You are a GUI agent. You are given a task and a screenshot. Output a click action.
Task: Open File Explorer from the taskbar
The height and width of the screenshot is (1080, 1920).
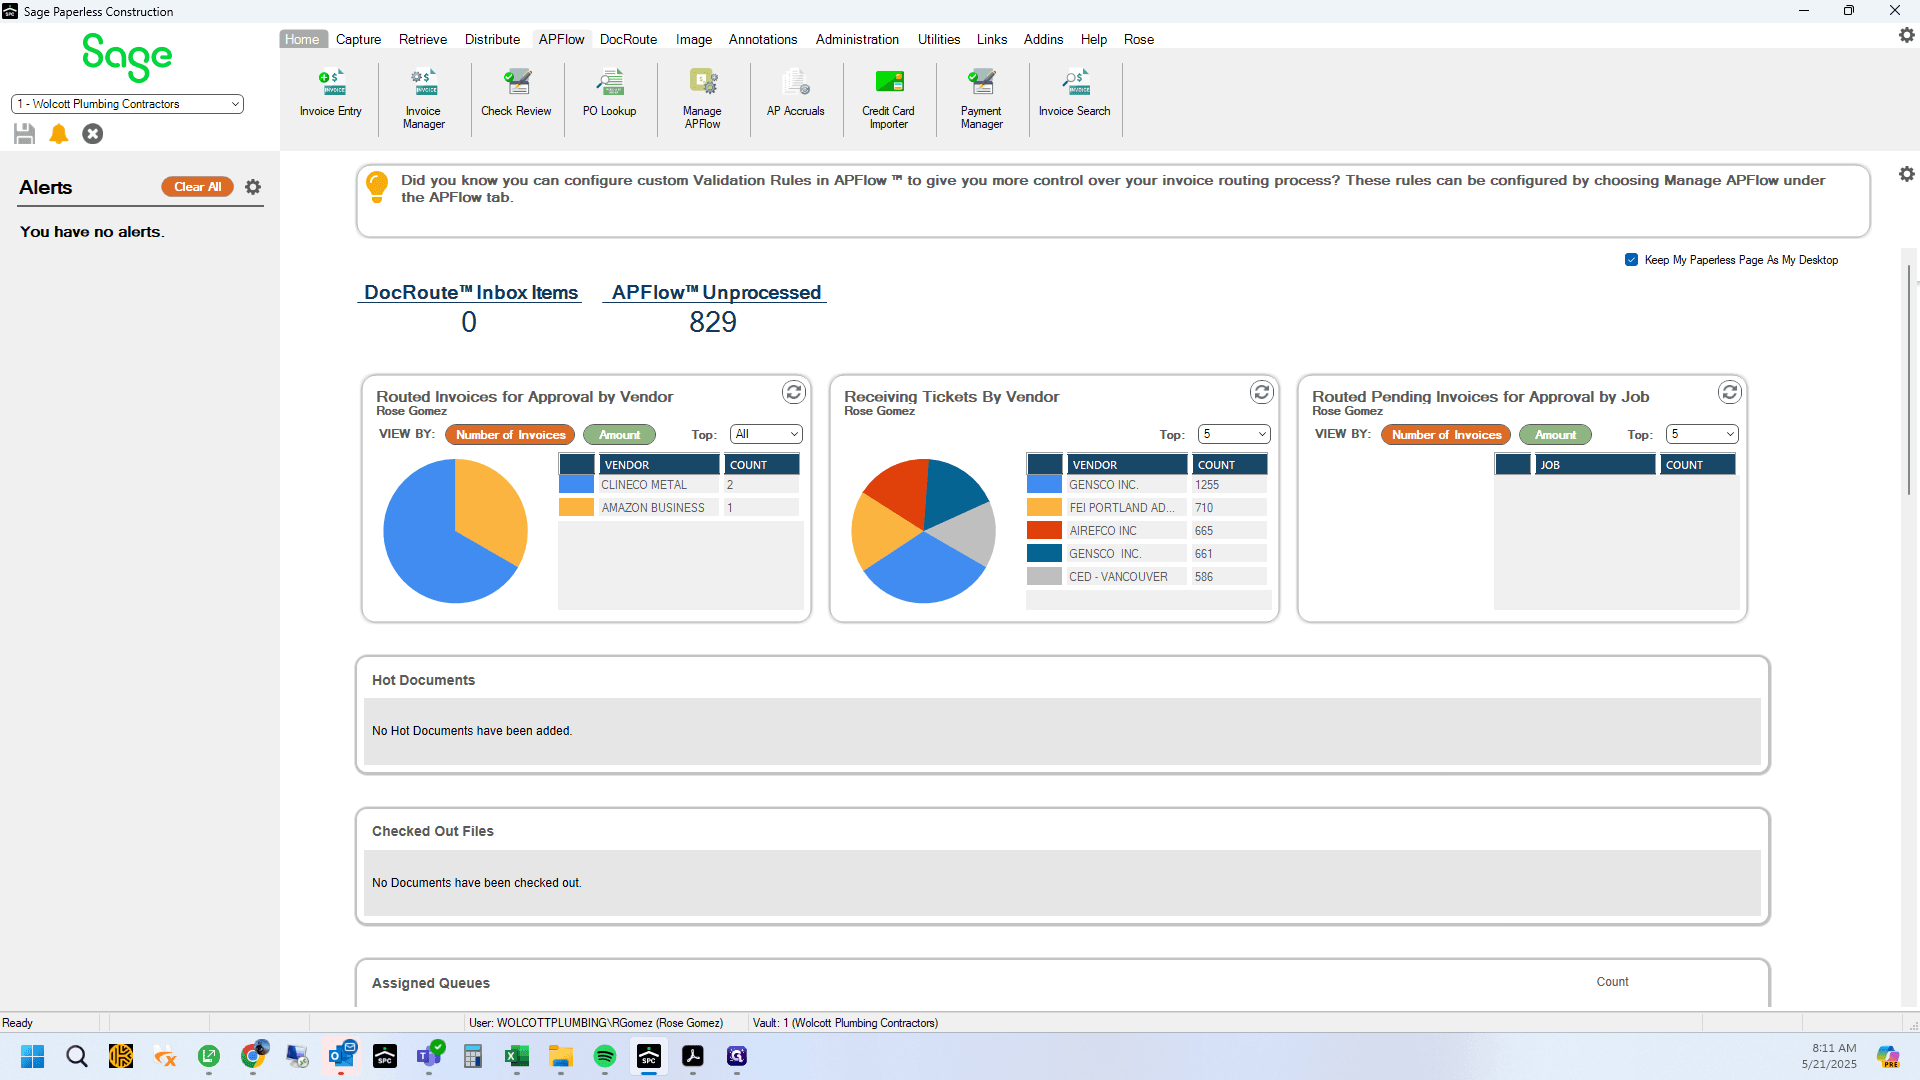click(561, 1057)
